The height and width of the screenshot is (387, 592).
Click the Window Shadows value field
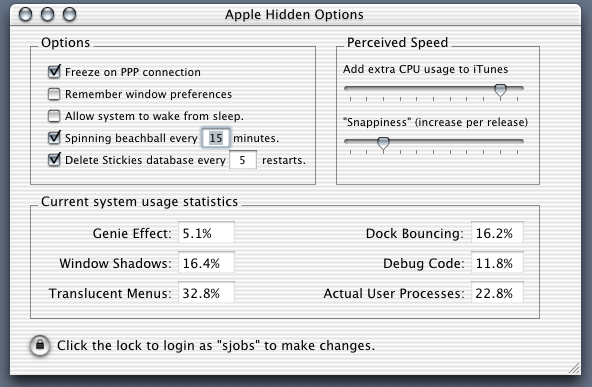coord(206,262)
